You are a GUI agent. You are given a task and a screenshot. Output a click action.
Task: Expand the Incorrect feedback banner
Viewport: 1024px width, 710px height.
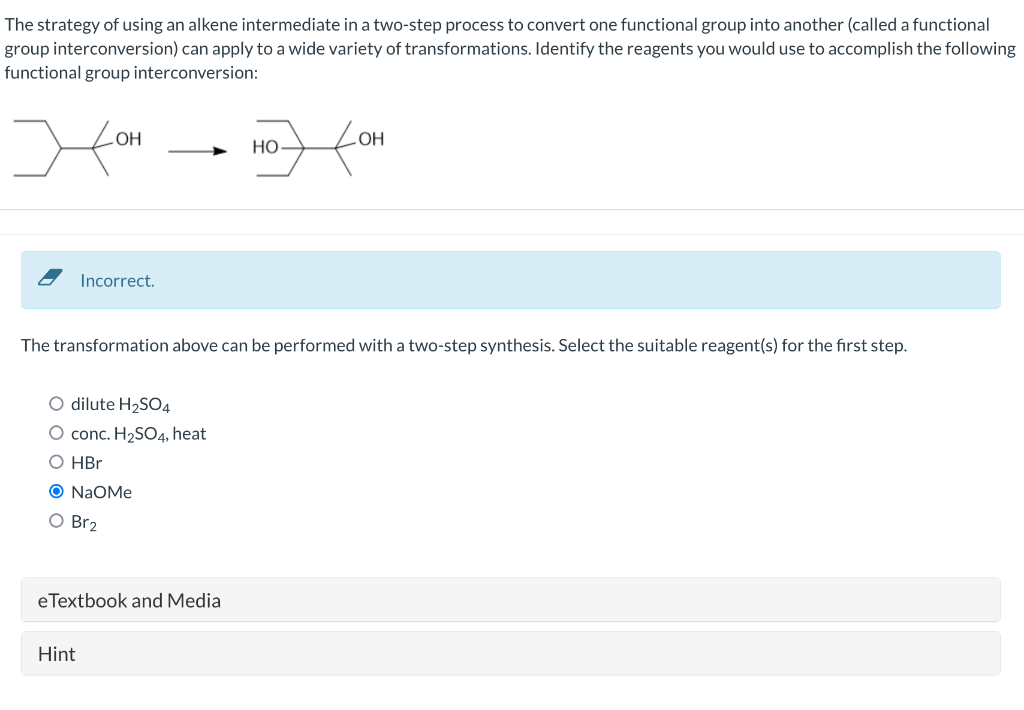point(511,280)
